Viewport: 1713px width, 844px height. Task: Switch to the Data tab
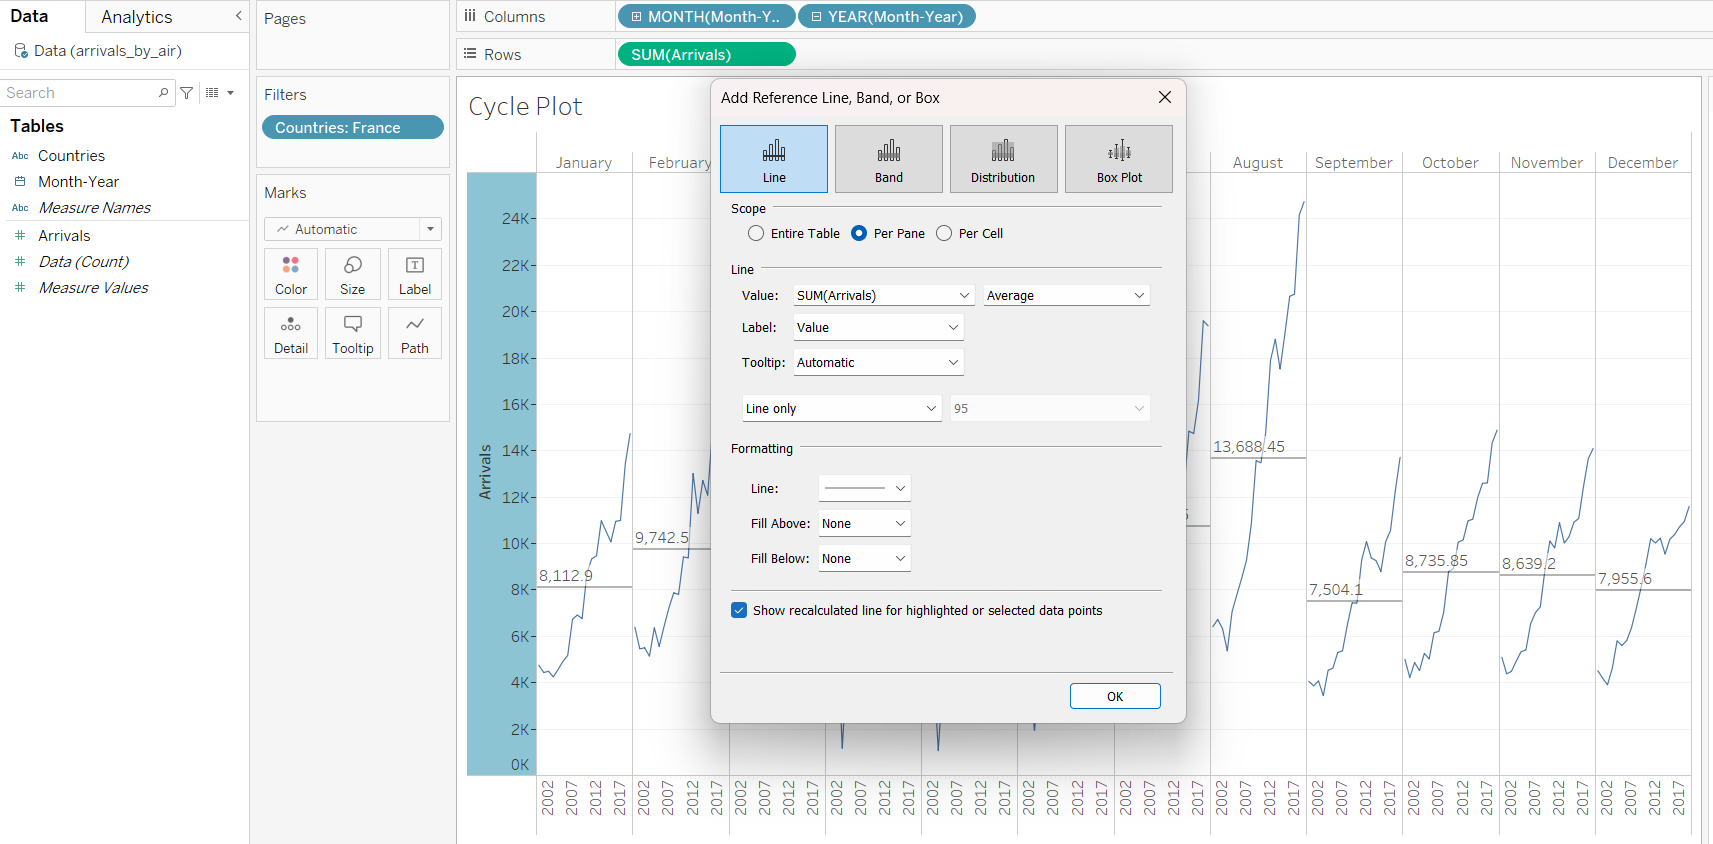30,17
